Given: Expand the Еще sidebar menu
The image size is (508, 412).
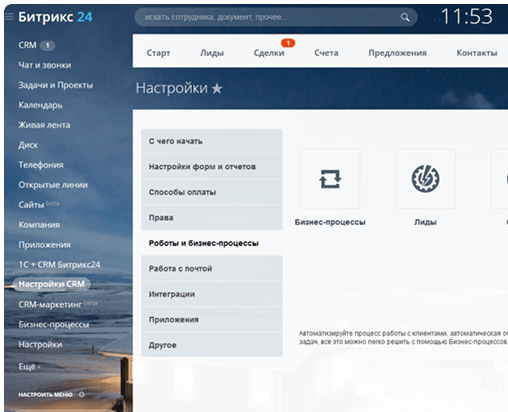Looking at the screenshot, I should 29,367.
